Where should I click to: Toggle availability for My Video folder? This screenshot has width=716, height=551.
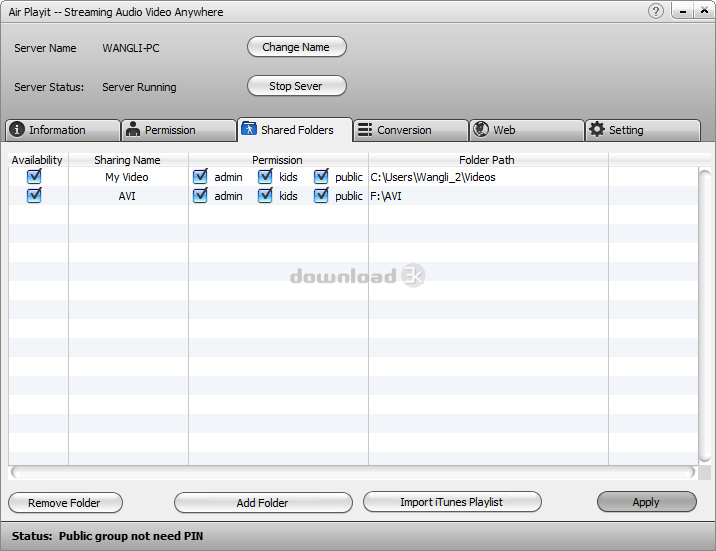pos(34,176)
